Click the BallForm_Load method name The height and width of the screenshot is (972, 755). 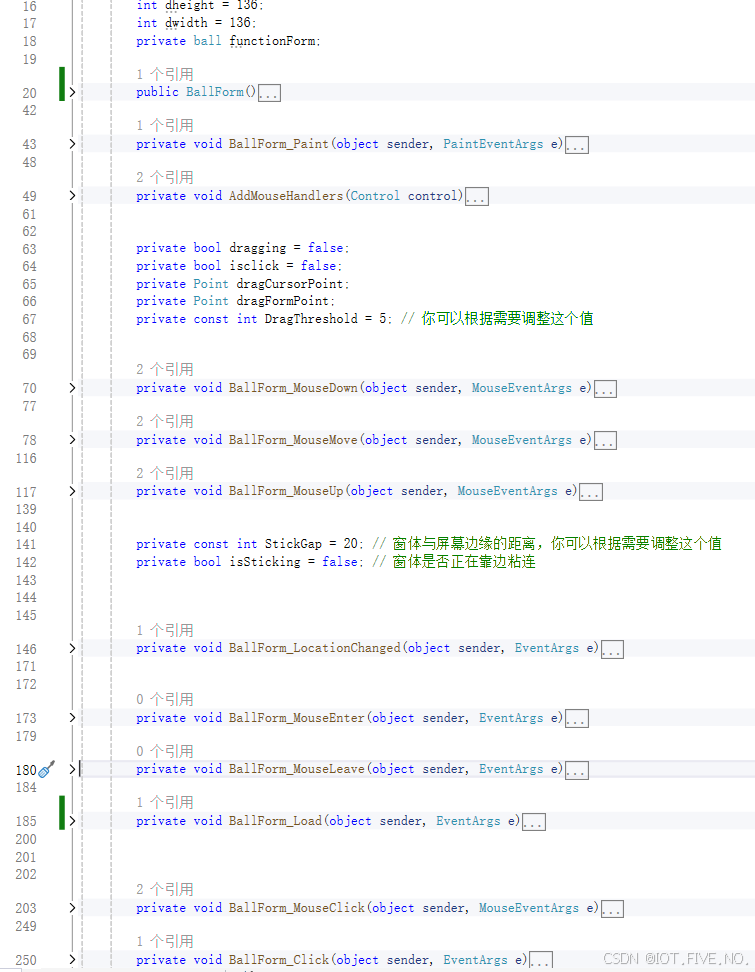coord(275,821)
